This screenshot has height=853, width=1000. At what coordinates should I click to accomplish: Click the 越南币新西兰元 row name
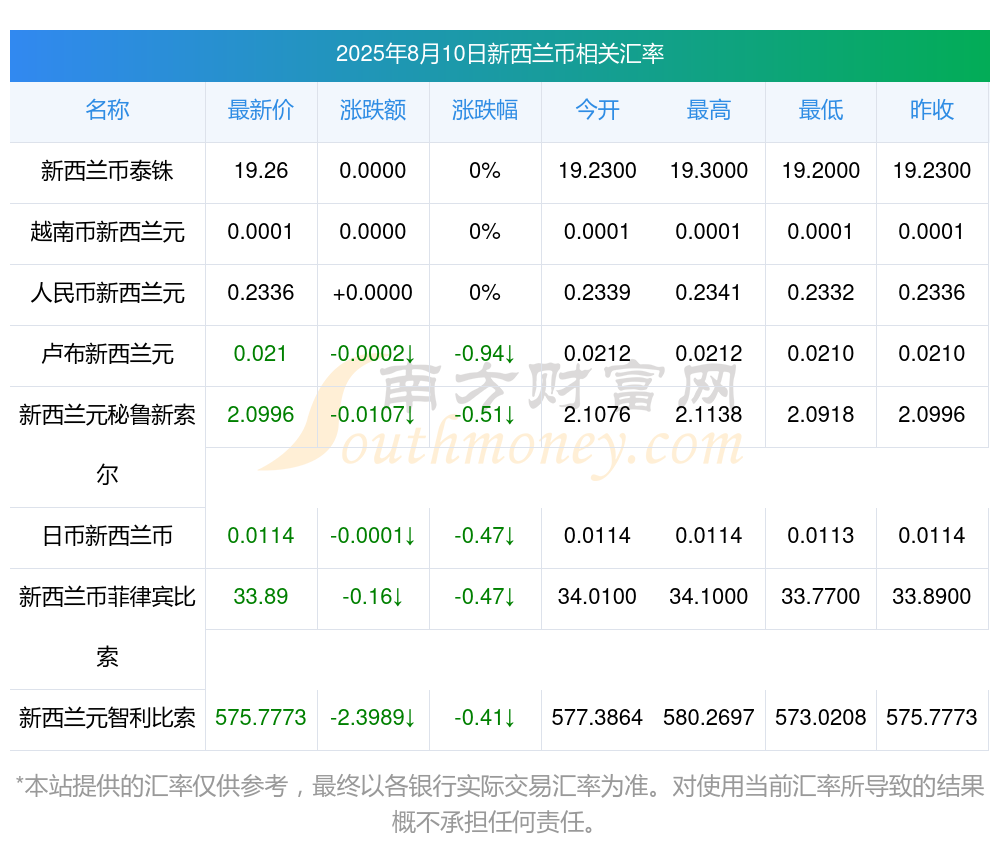[107, 232]
